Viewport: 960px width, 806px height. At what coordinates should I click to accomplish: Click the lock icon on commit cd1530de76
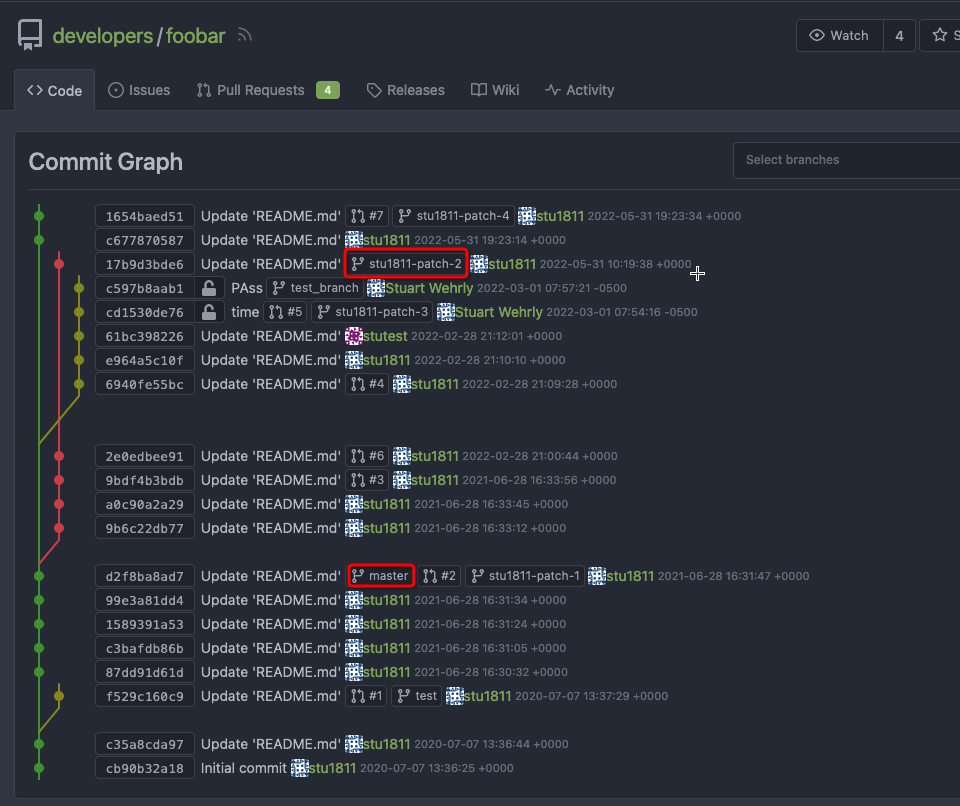pyautogui.click(x=210, y=311)
